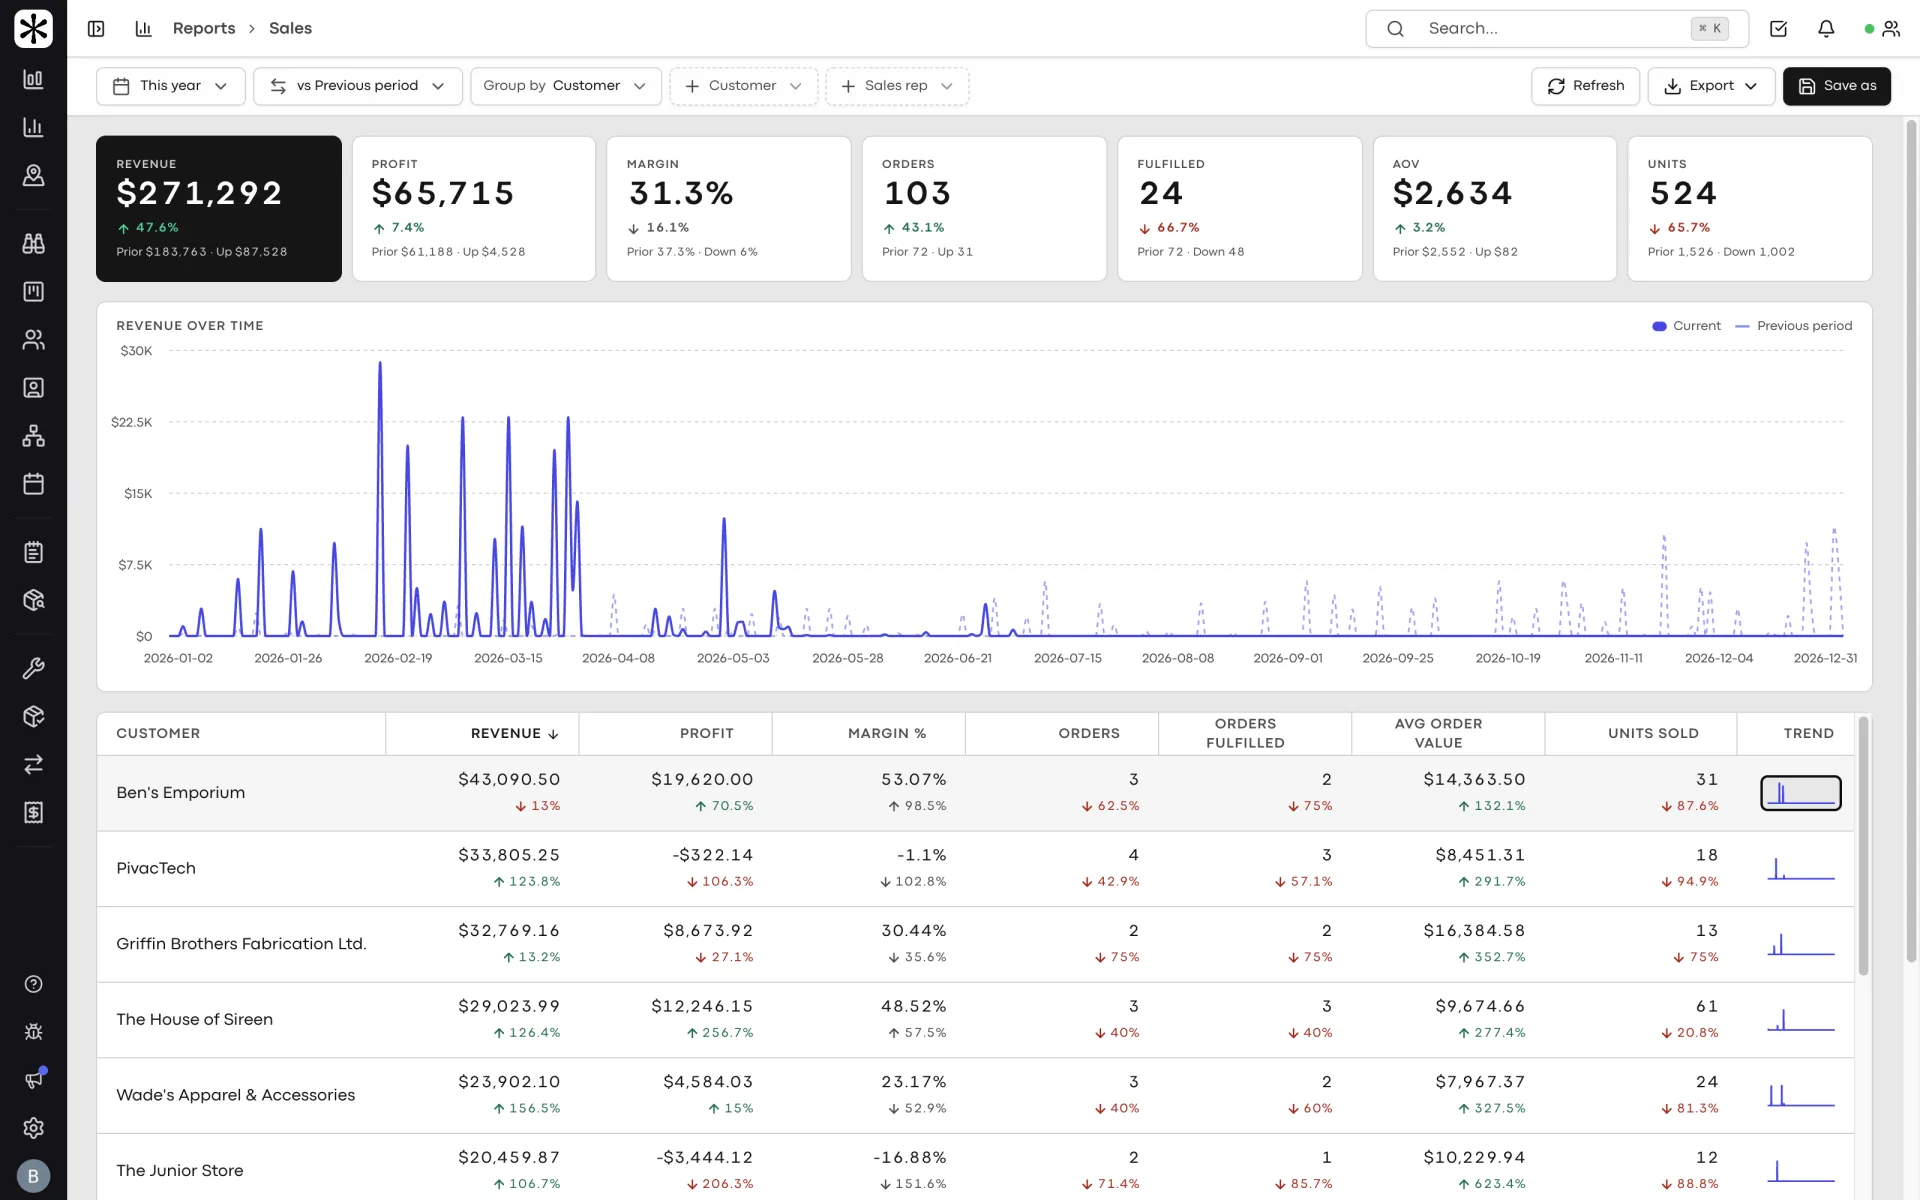1920x1200 pixels.
Task: Select the Profit metric card
Action: pos(474,209)
